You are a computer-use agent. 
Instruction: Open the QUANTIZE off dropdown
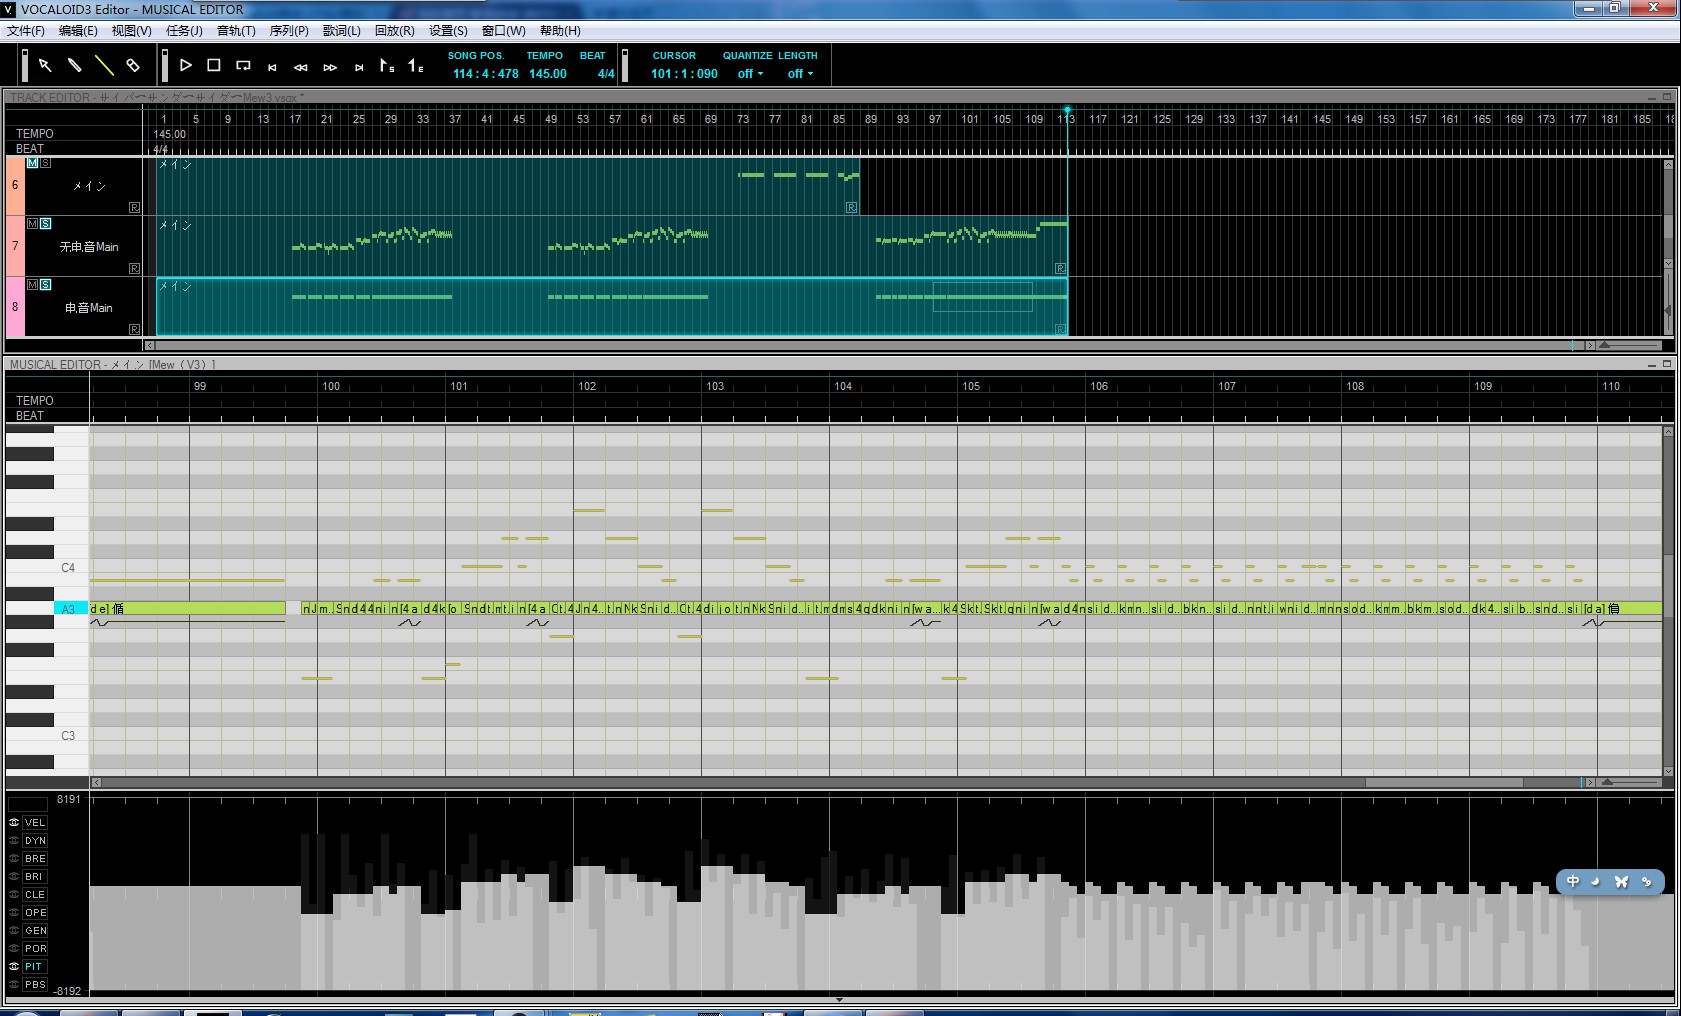click(x=751, y=74)
